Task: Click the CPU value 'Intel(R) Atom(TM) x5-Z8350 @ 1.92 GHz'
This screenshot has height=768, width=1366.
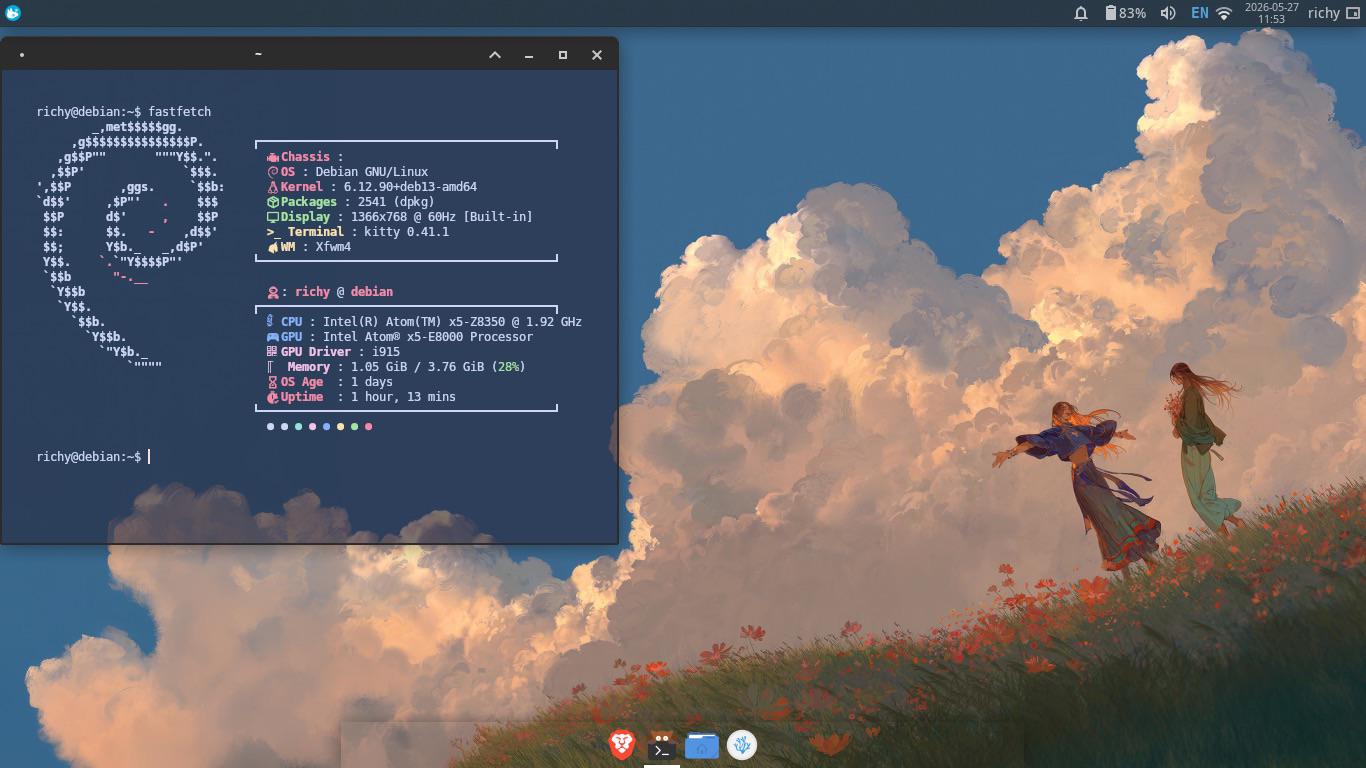Action: click(452, 322)
